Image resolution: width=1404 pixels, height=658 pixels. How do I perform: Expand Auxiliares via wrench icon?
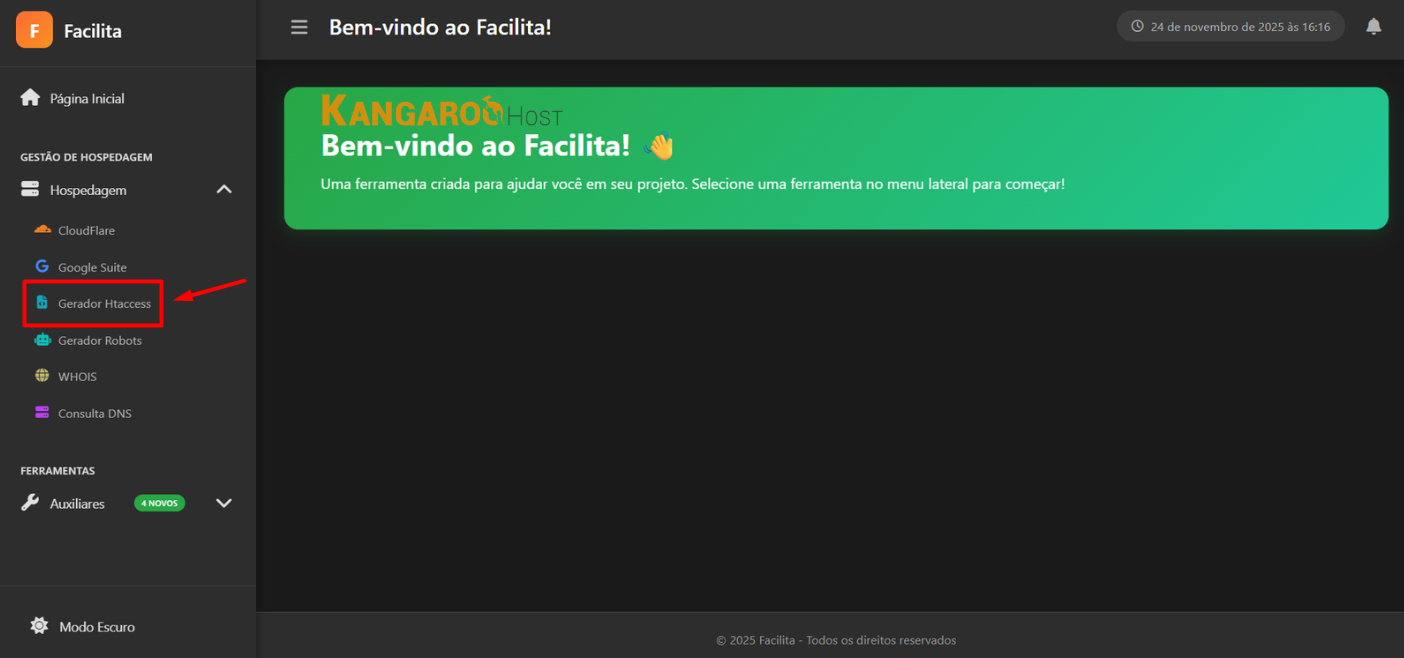pyautogui.click(x=30, y=503)
